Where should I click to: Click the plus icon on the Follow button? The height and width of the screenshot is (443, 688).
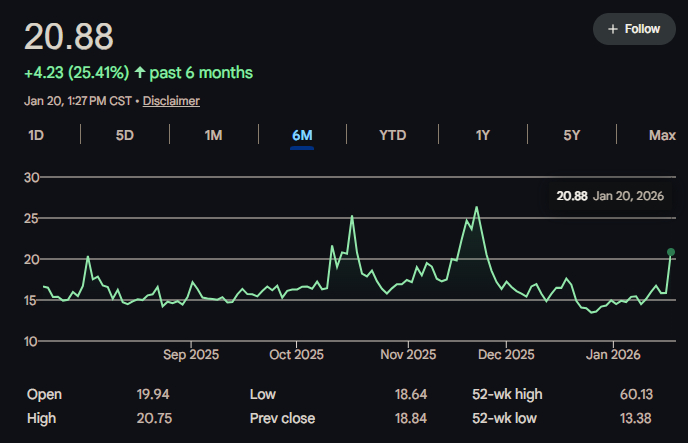click(613, 29)
